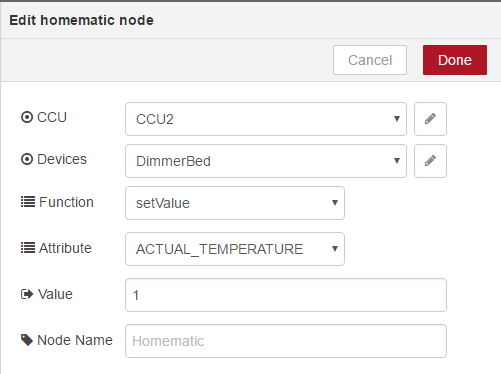Focus the Value input field
The image size is (501, 374).
[x=286, y=295]
